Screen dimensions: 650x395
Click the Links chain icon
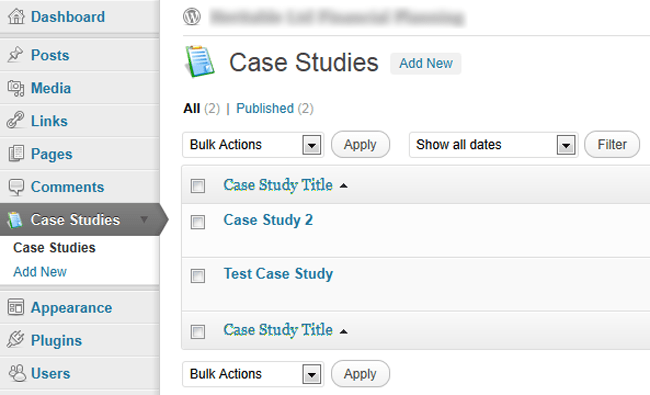click(x=15, y=121)
